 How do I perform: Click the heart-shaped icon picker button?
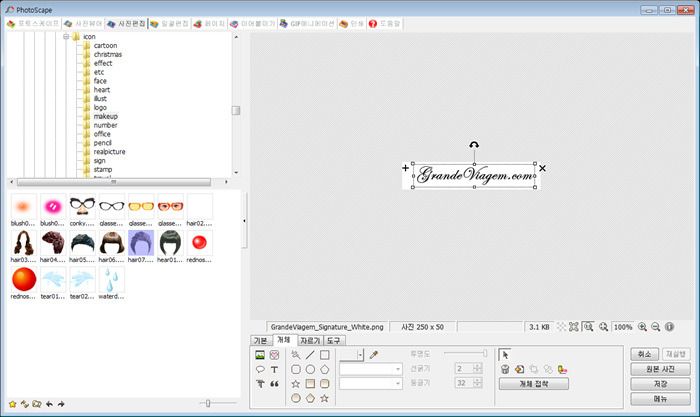(x=274, y=355)
